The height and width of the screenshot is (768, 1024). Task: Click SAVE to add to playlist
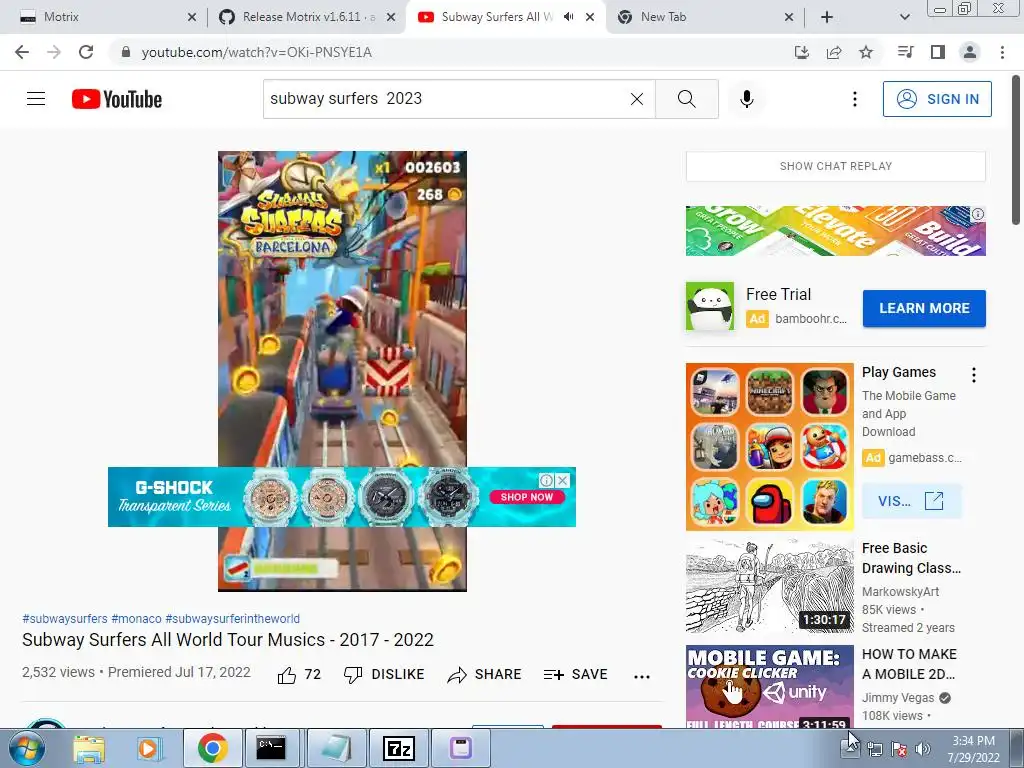click(575, 675)
